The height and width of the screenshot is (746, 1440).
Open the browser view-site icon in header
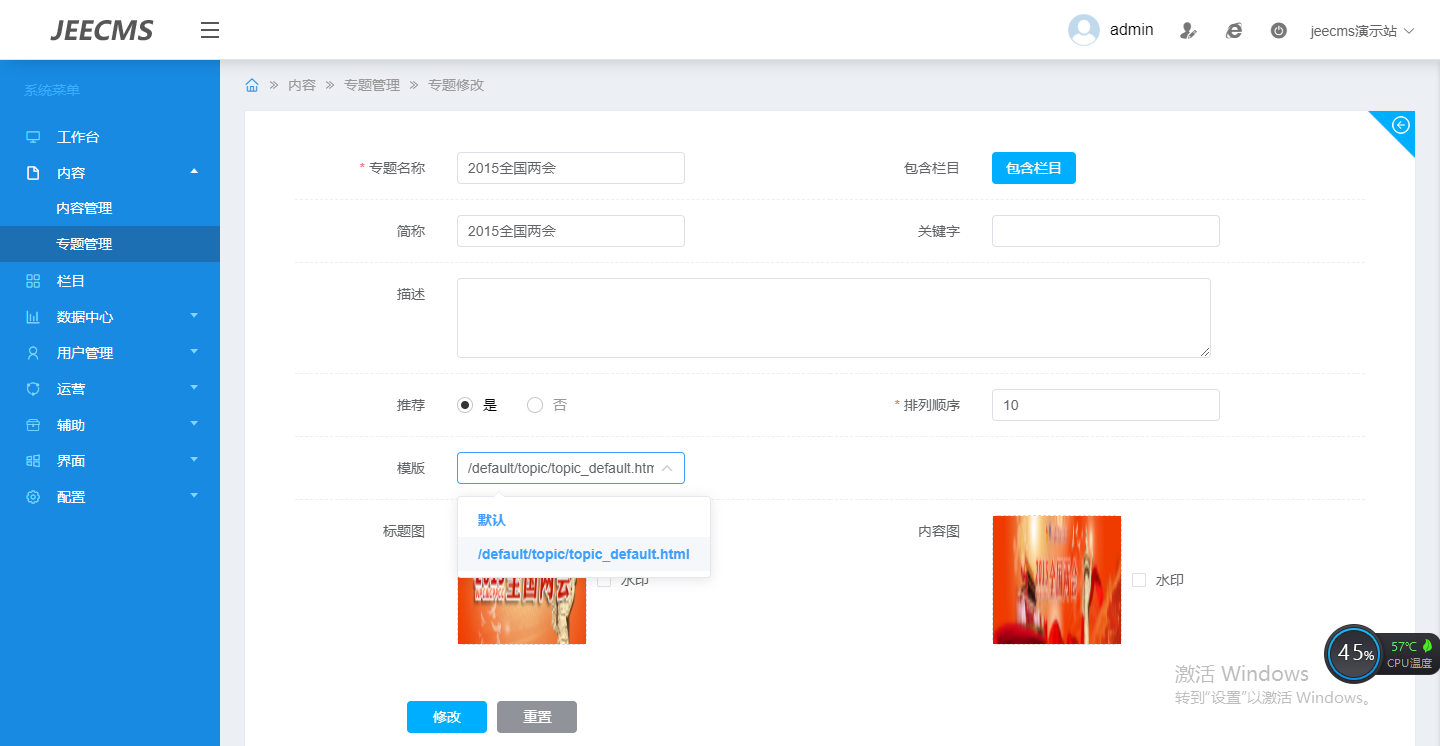click(1234, 31)
